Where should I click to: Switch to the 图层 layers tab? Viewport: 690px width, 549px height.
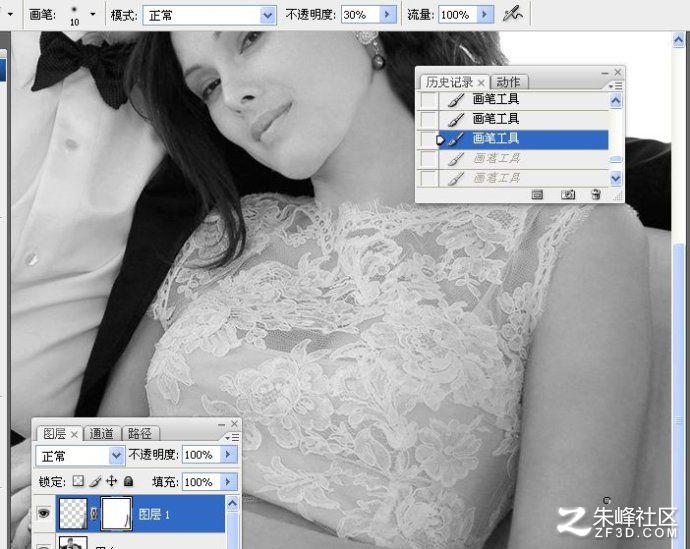[x=55, y=434]
